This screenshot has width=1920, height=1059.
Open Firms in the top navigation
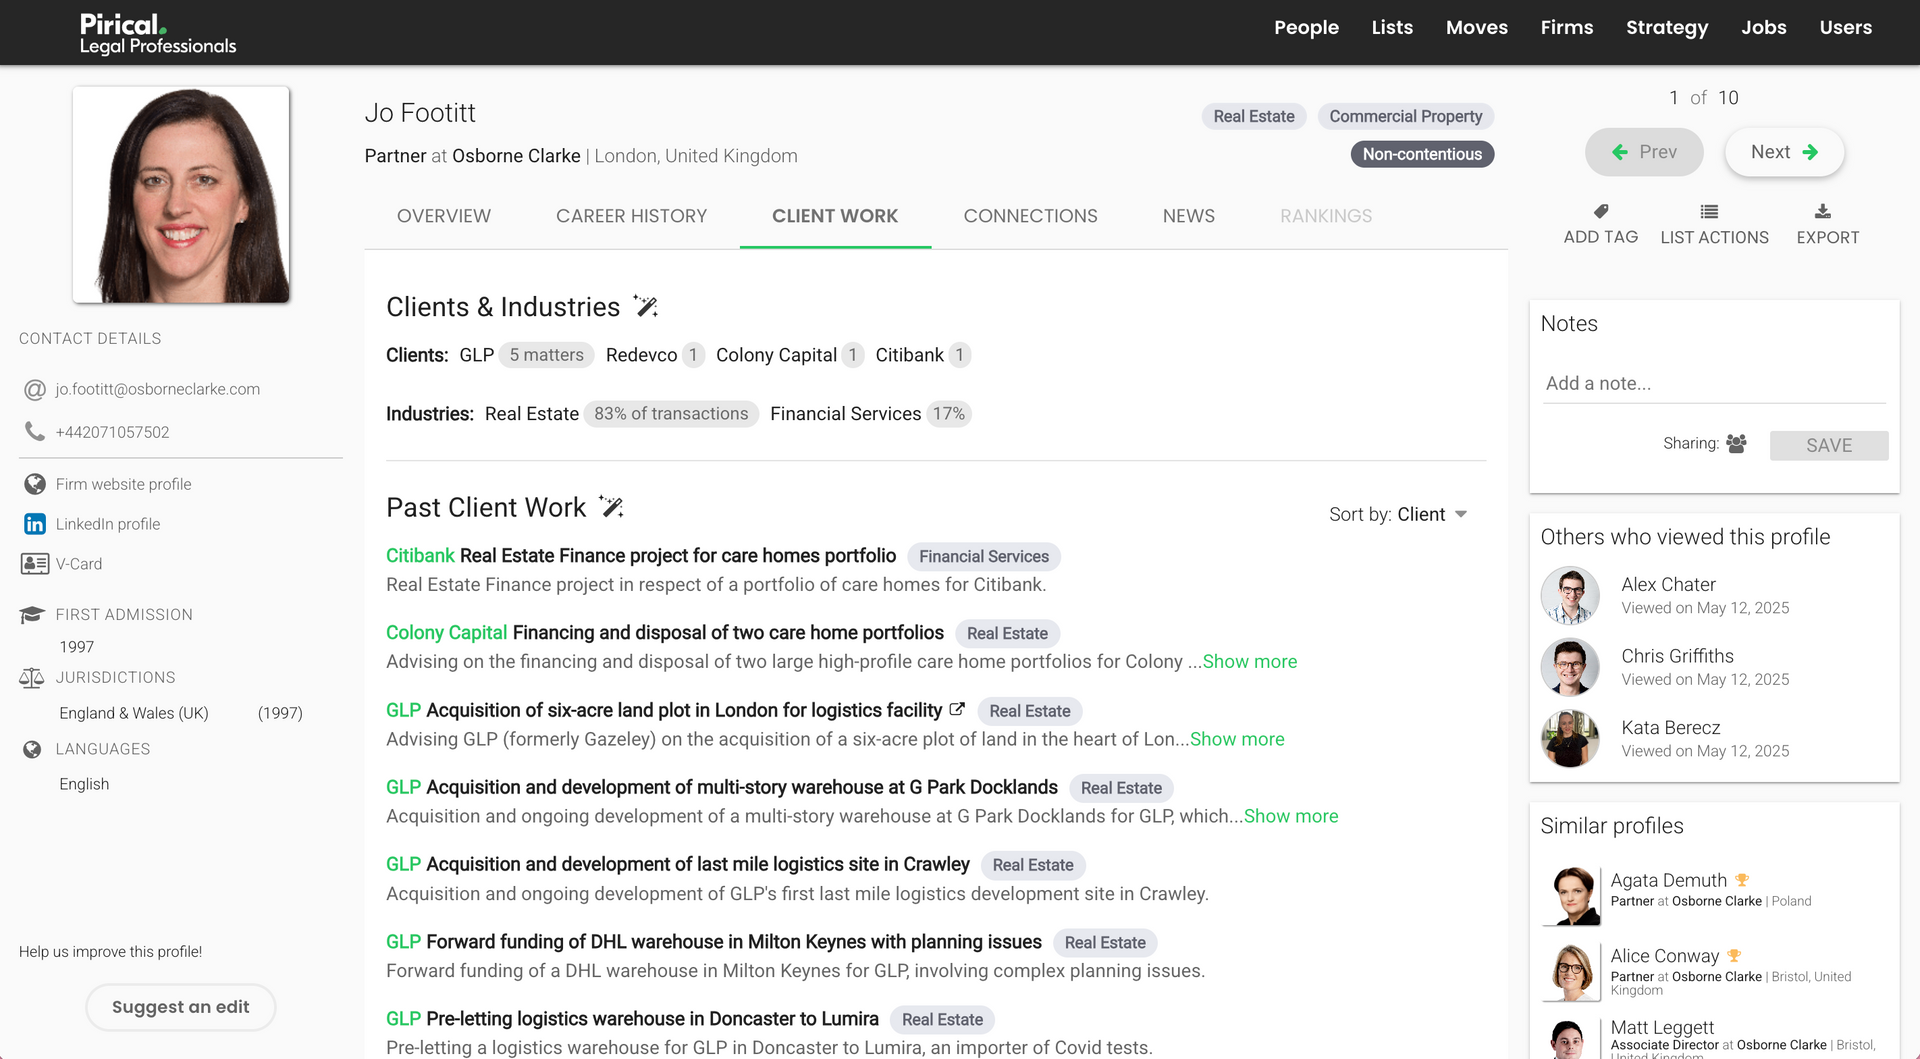pos(1567,28)
